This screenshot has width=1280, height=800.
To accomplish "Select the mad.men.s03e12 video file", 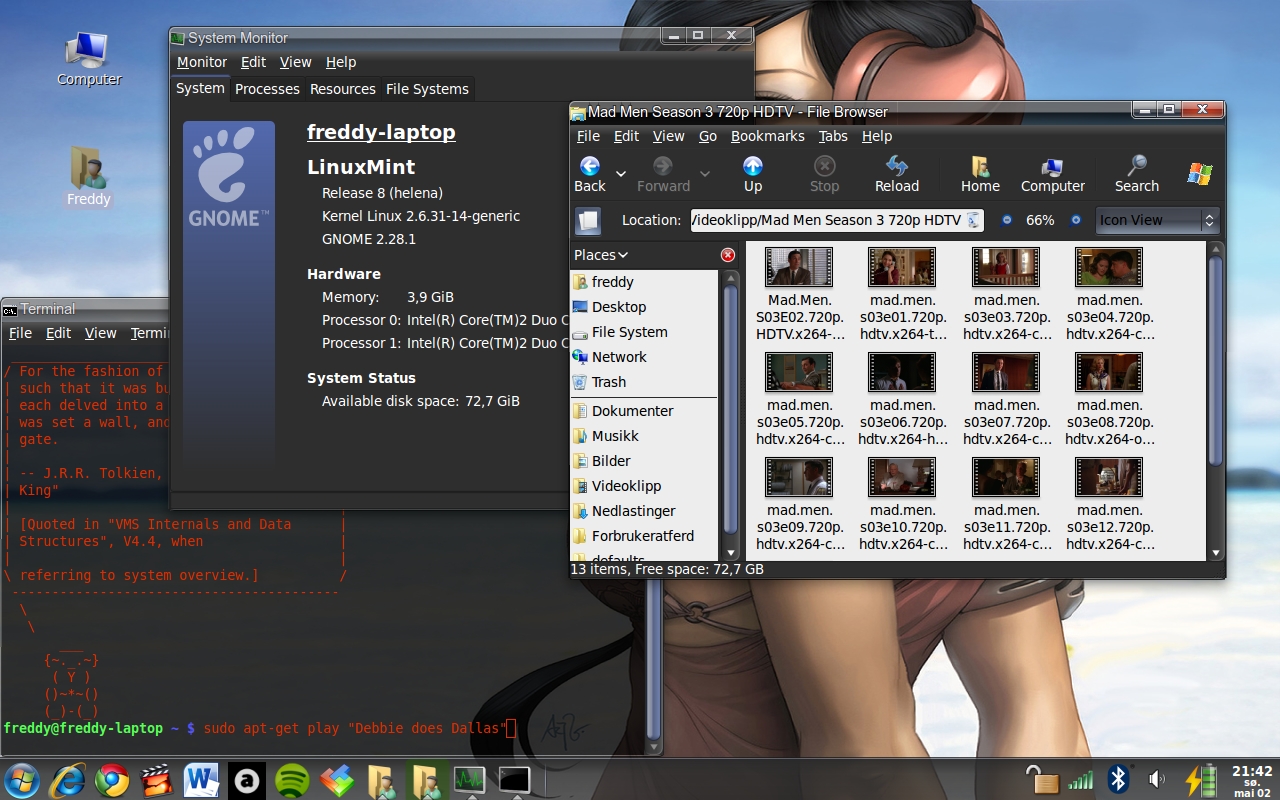I will [1109, 505].
